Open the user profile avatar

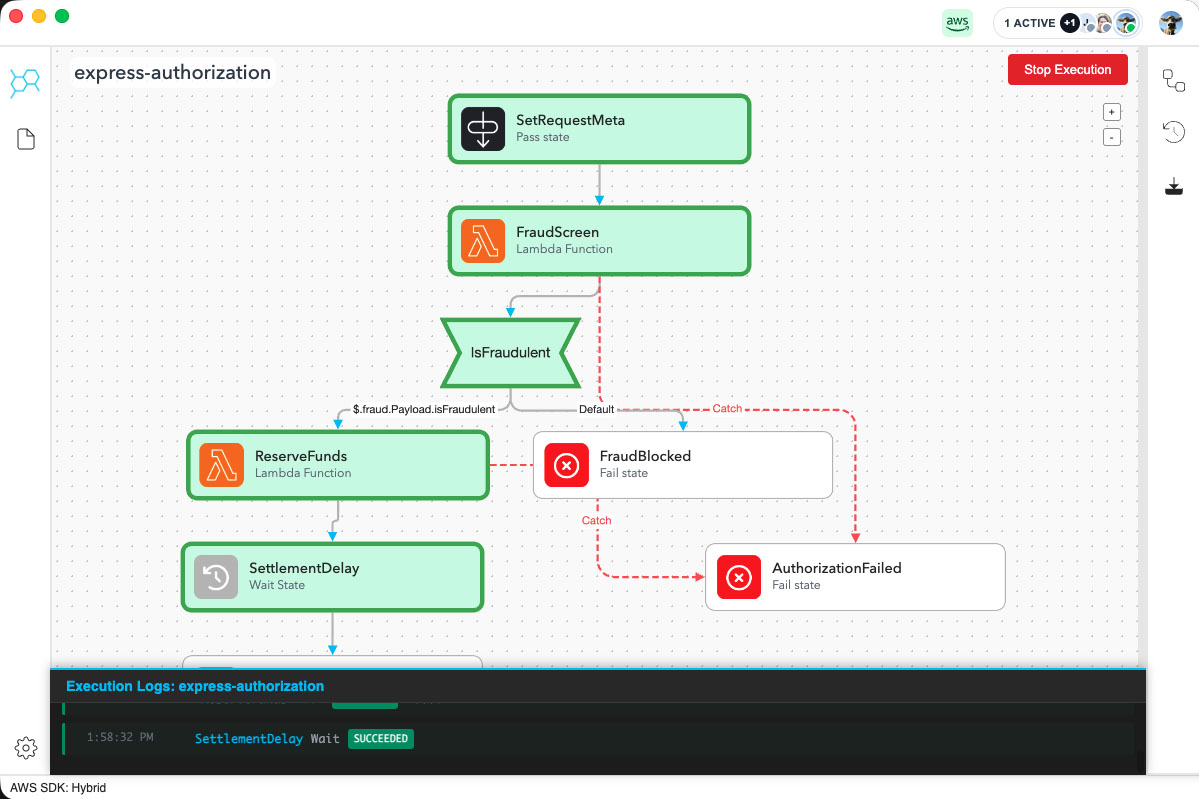[1171, 23]
